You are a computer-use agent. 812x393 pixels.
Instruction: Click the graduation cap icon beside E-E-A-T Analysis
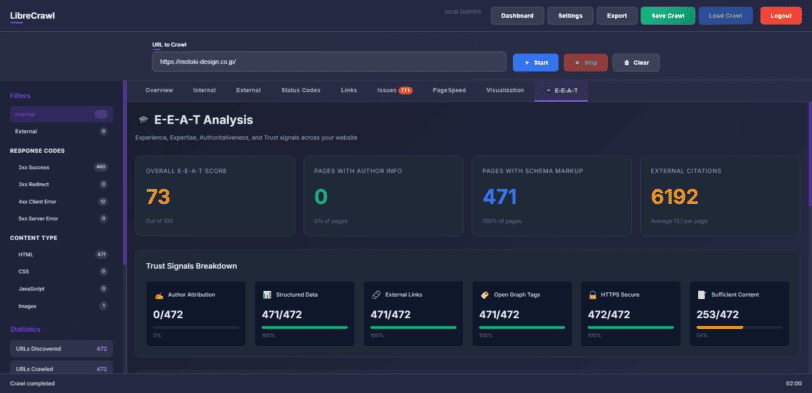coord(143,120)
